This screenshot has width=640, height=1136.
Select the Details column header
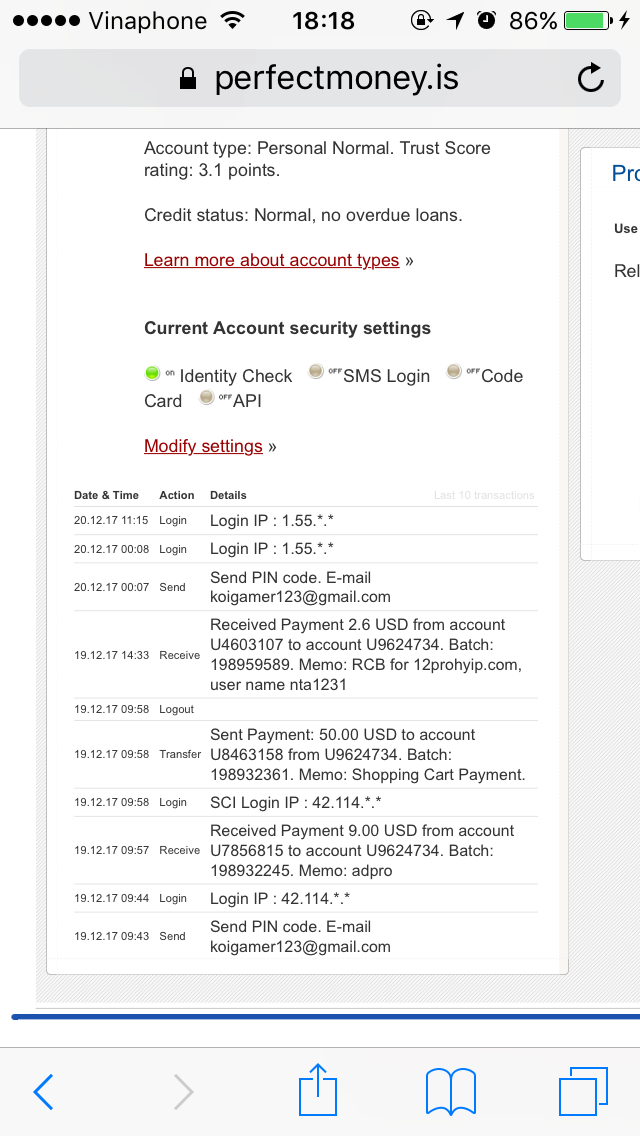228,495
